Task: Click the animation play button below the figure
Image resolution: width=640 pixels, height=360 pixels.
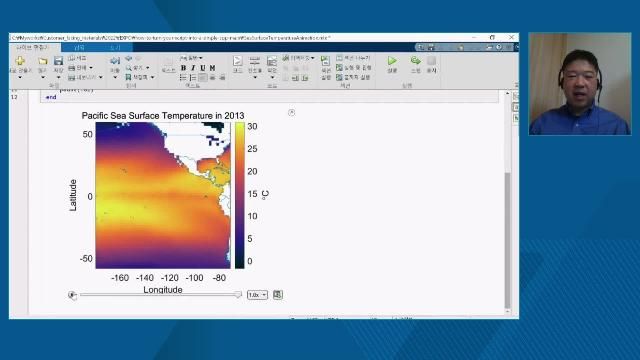Action: 72,295
